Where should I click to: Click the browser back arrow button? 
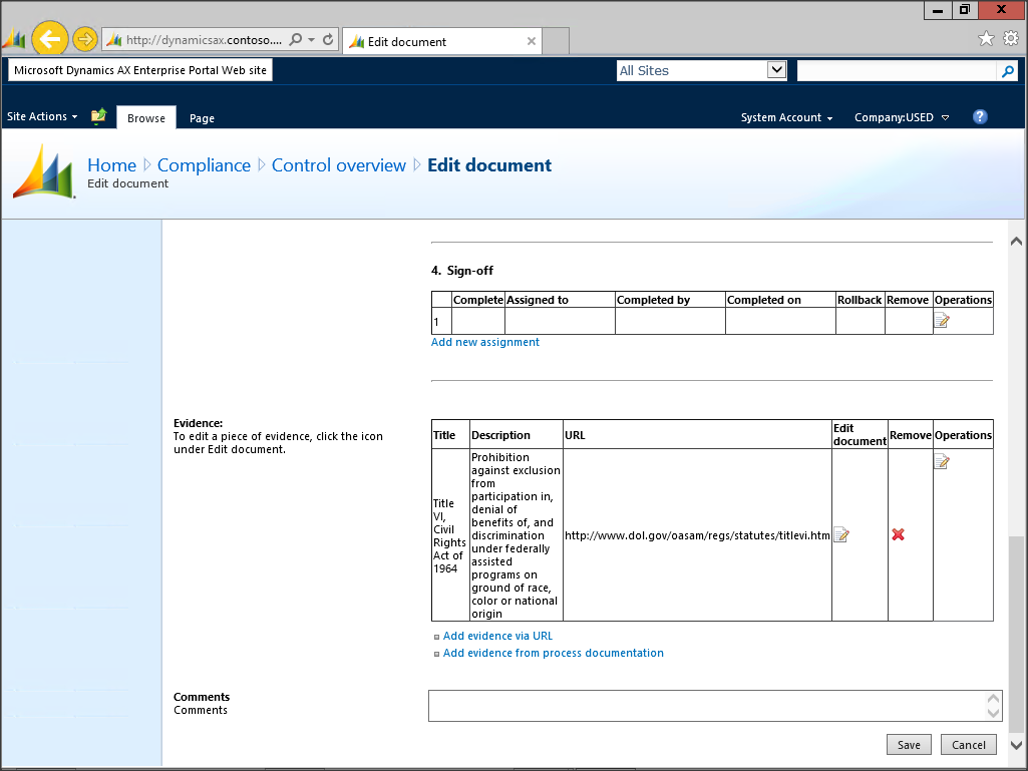49,40
